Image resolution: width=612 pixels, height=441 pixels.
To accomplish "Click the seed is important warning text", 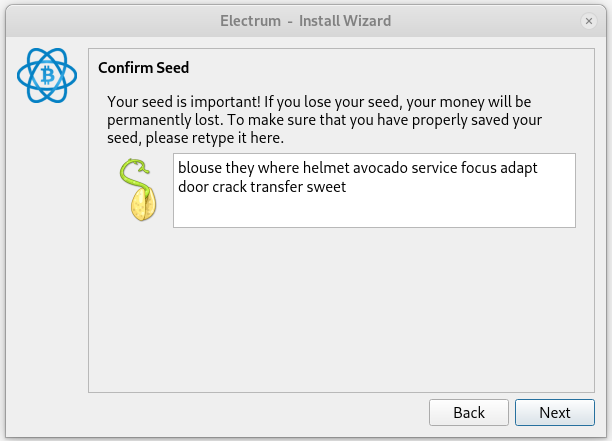I will [324, 120].
